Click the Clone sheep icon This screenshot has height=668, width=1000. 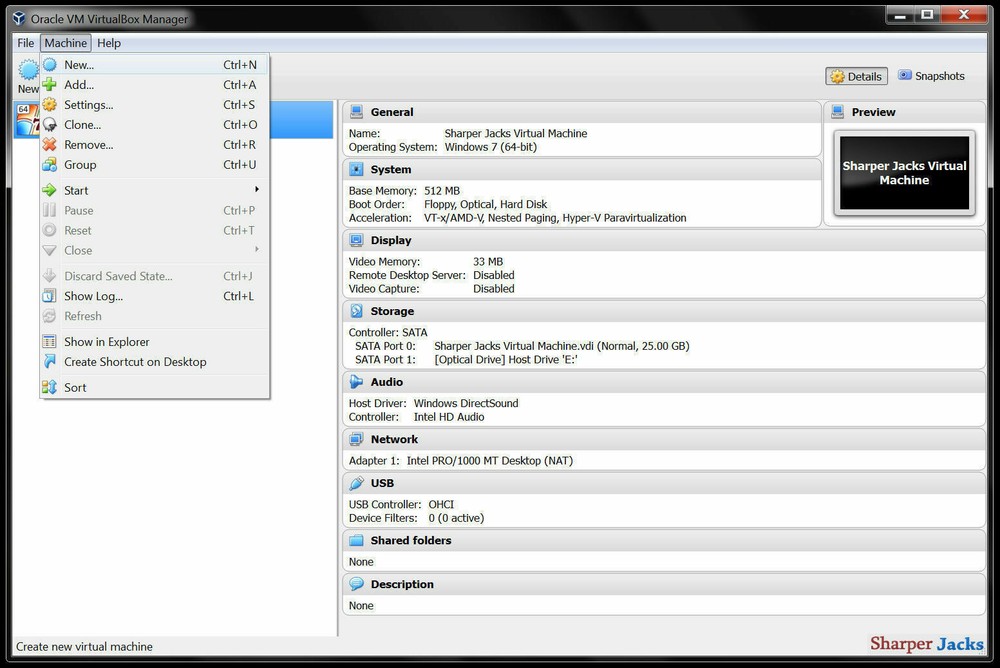pyautogui.click(x=48, y=124)
